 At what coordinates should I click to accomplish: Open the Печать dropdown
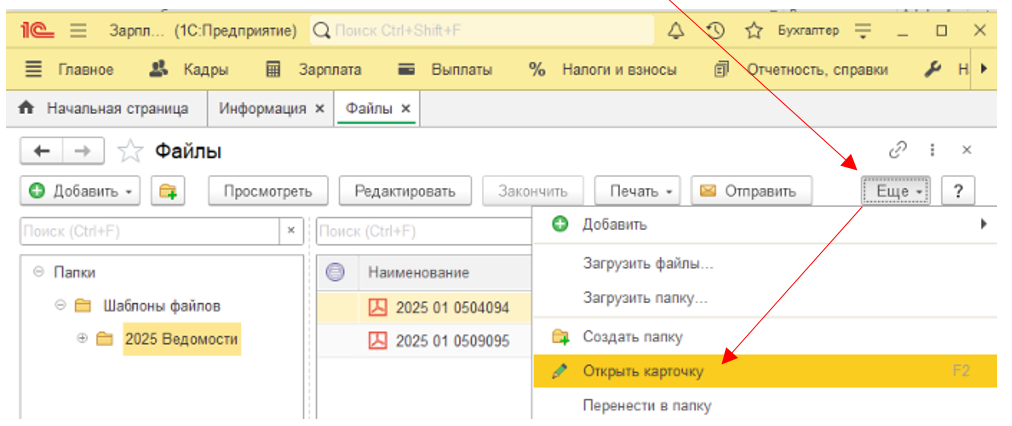637,191
